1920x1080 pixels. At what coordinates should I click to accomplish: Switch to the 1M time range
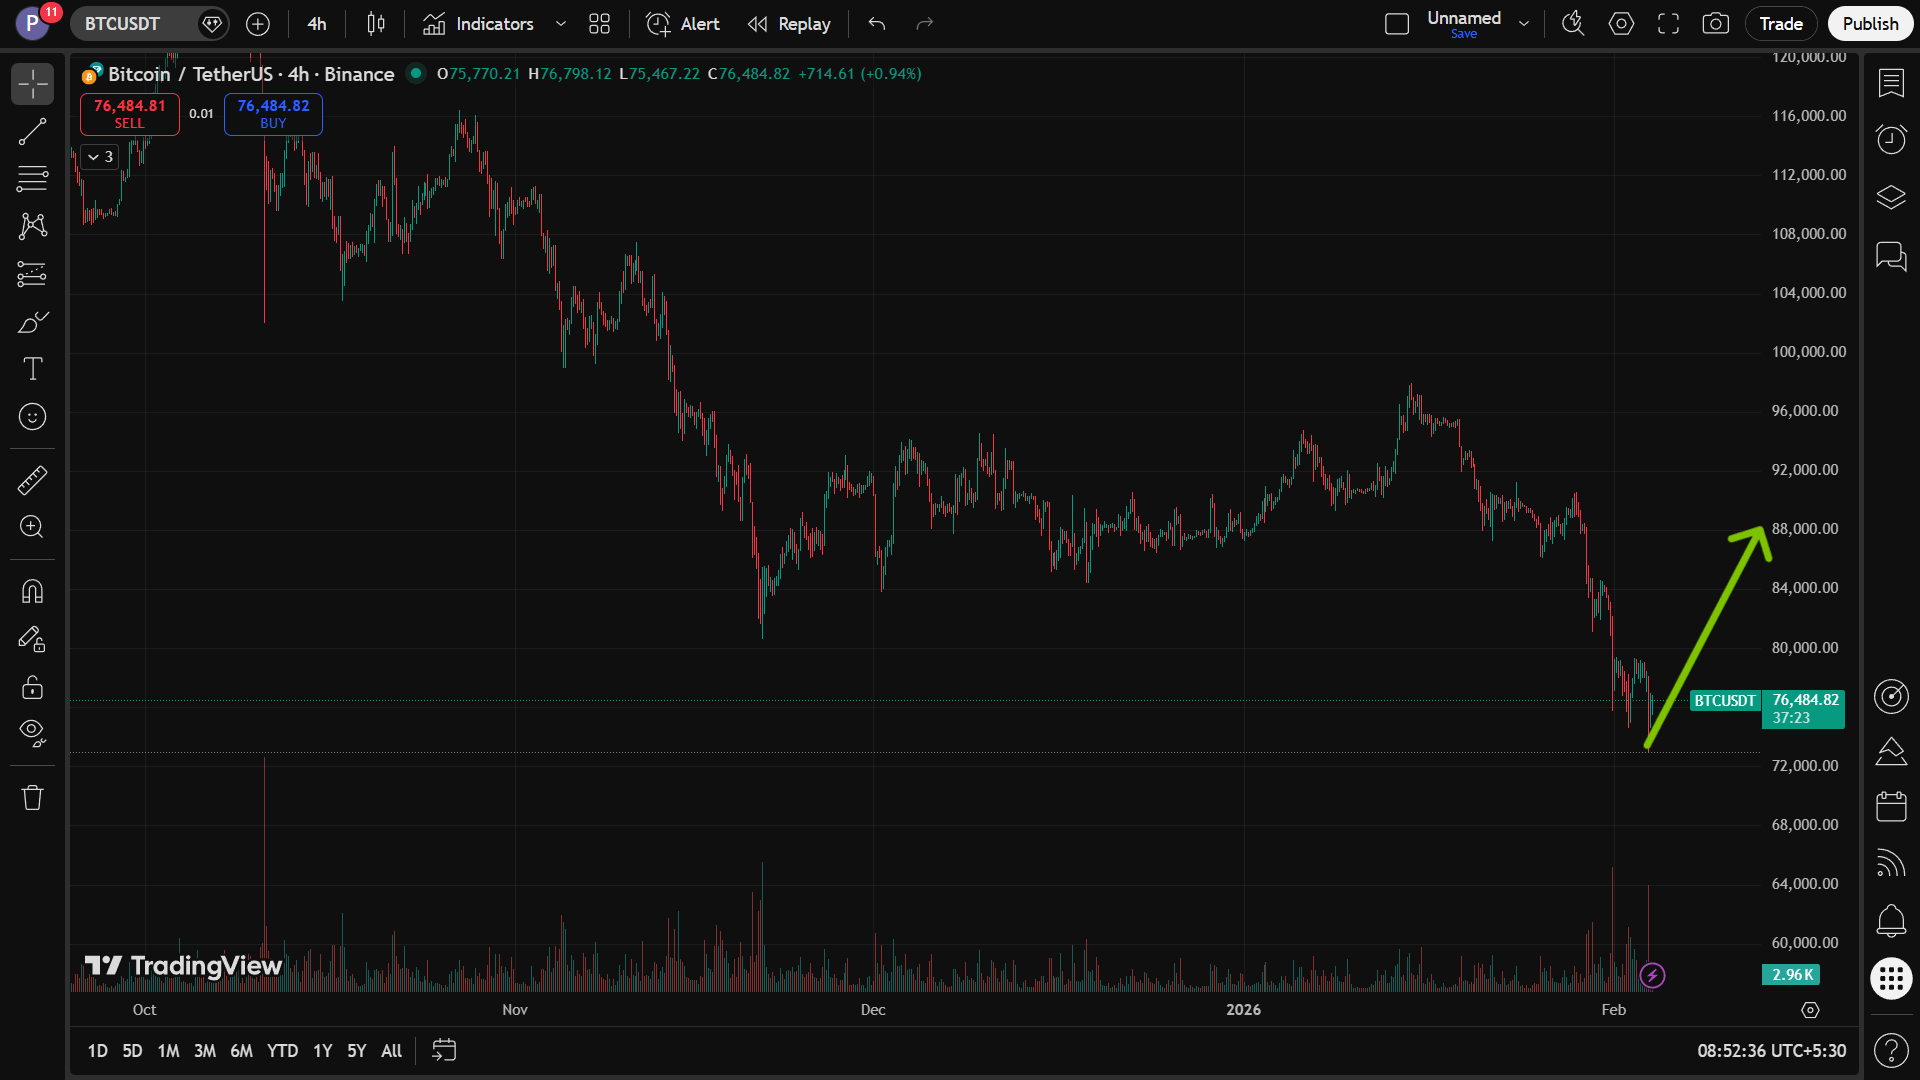click(168, 1051)
